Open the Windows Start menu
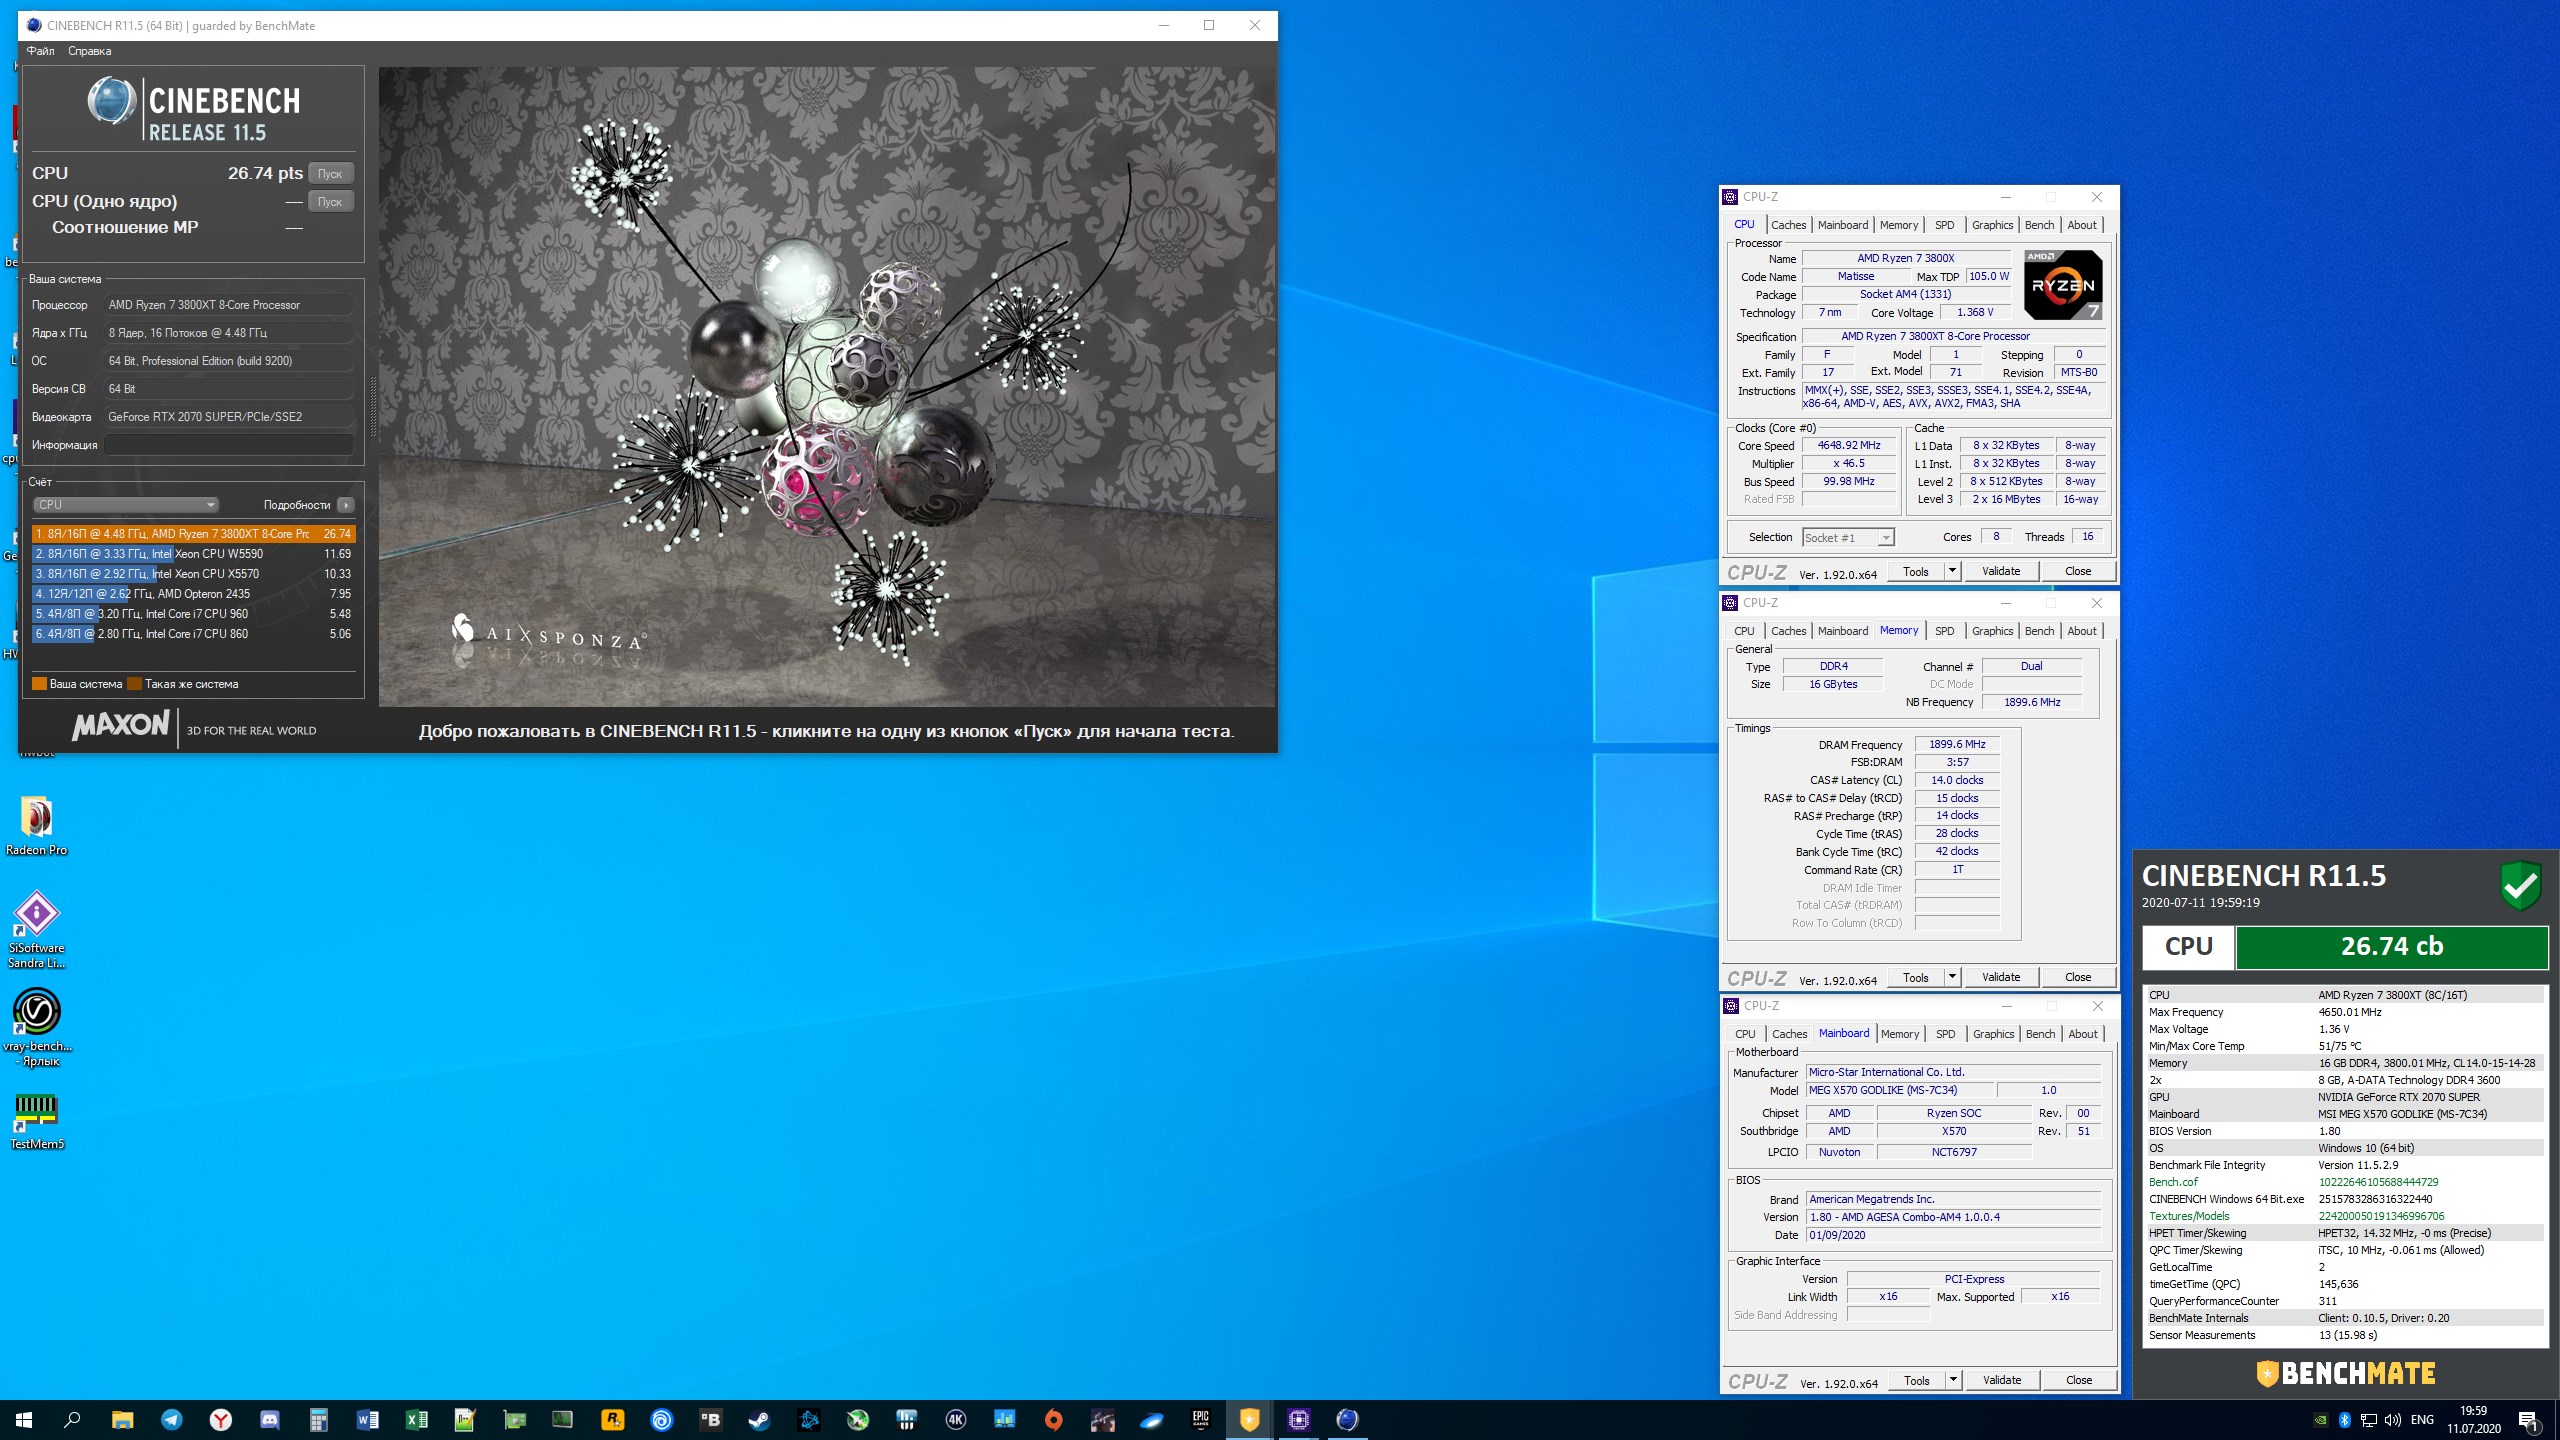Screen dimensions: 2560x1440 (24, 1419)
